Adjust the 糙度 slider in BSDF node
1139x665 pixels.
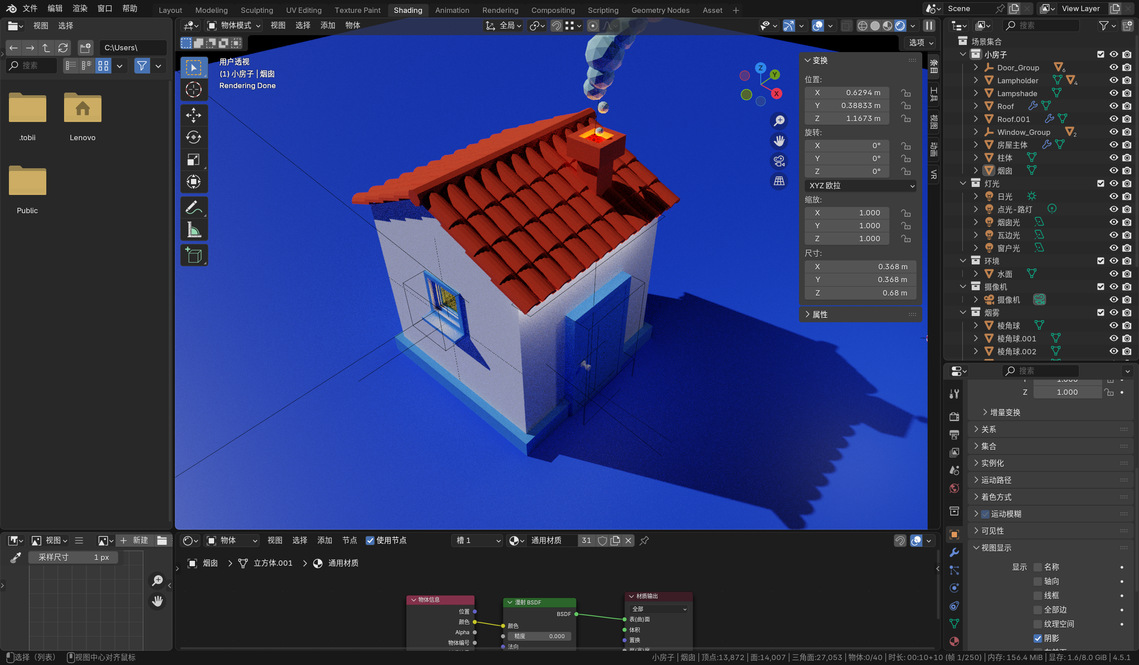(x=538, y=636)
